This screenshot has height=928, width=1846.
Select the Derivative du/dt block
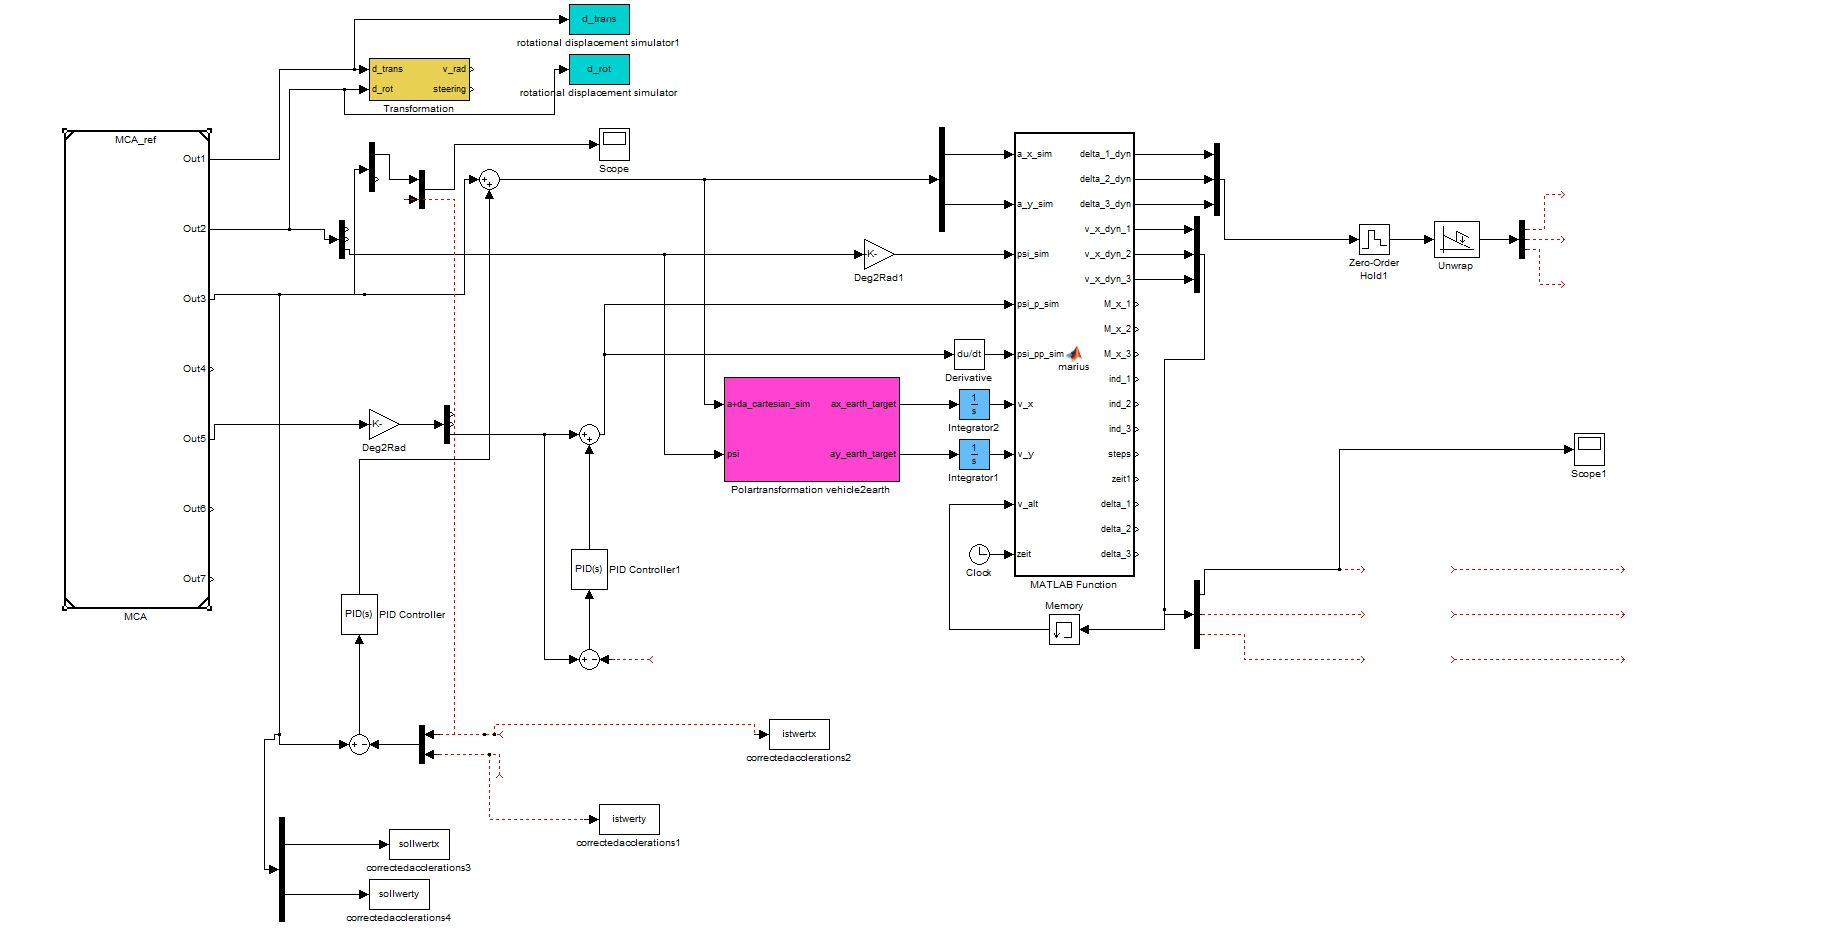pyautogui.click(x=969, y=354)
